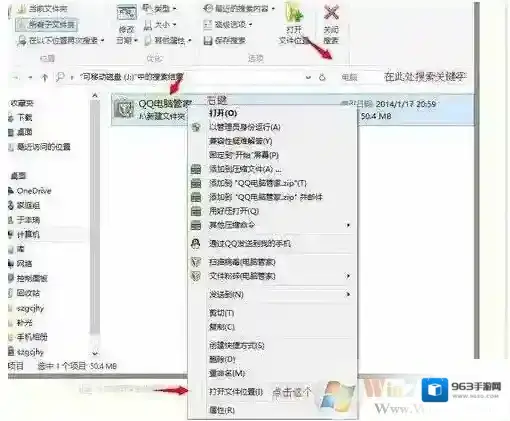The height and width of the screenshot is (421, 510).
Task: Click the address bar path text
Action: [x=132, y=77]
